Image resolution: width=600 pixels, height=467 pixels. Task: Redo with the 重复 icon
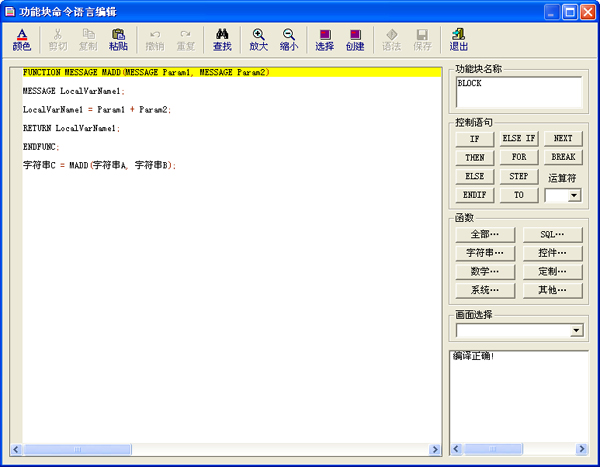186,40
